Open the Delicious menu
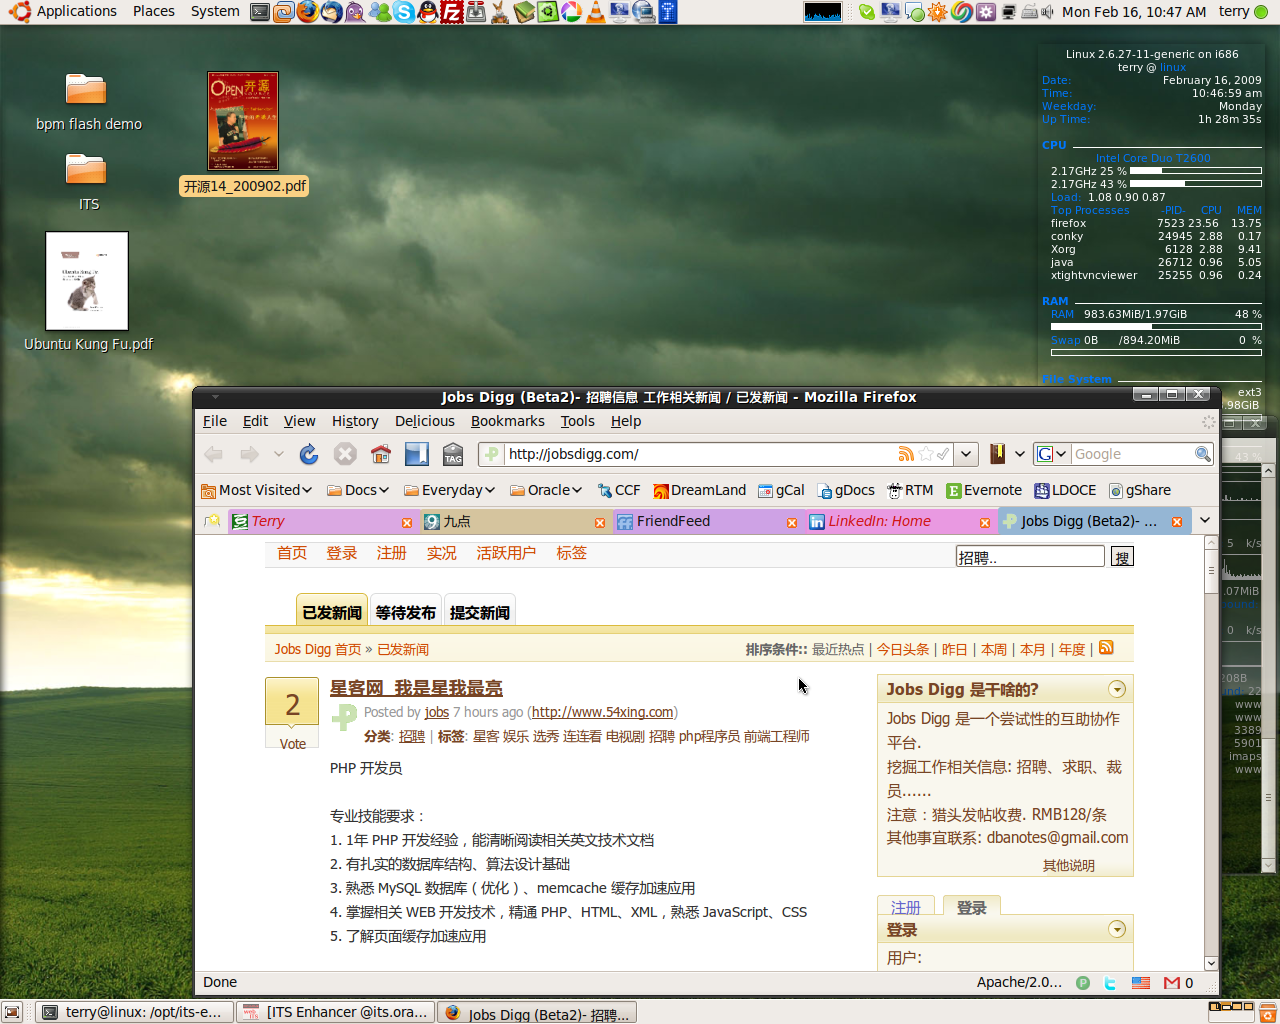 [x=424, y=421]
